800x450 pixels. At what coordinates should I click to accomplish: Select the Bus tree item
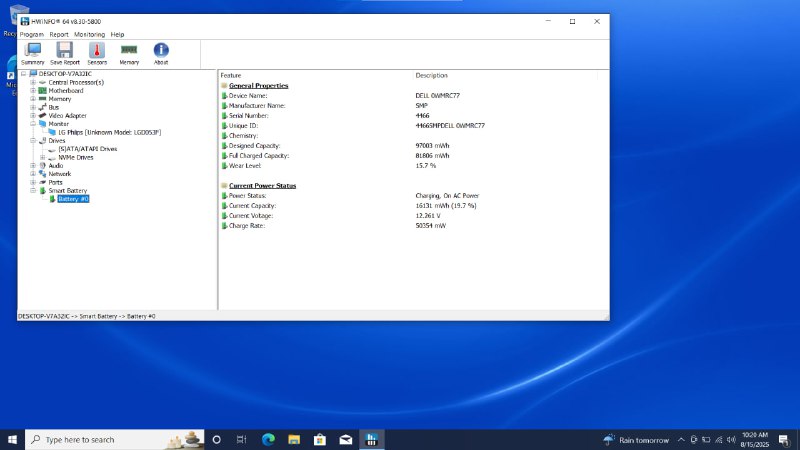54,107
